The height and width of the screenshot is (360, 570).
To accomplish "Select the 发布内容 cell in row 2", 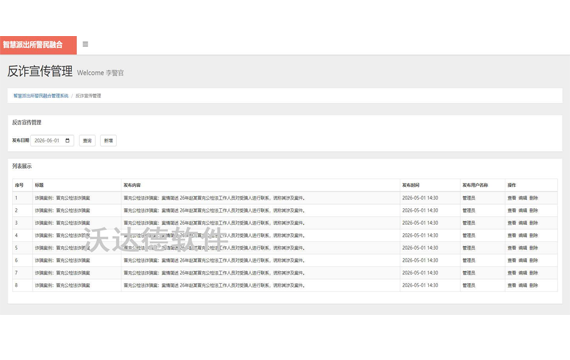I will point(260,211).
